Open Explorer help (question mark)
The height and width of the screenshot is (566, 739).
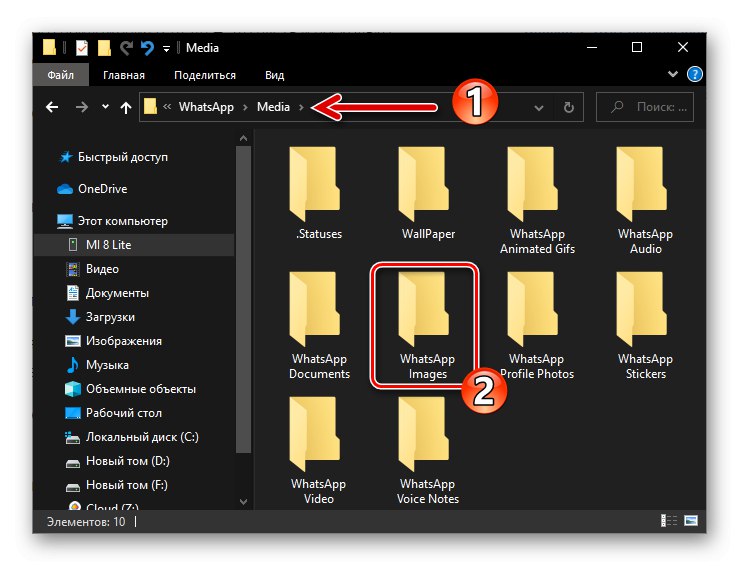click(694, 74)
